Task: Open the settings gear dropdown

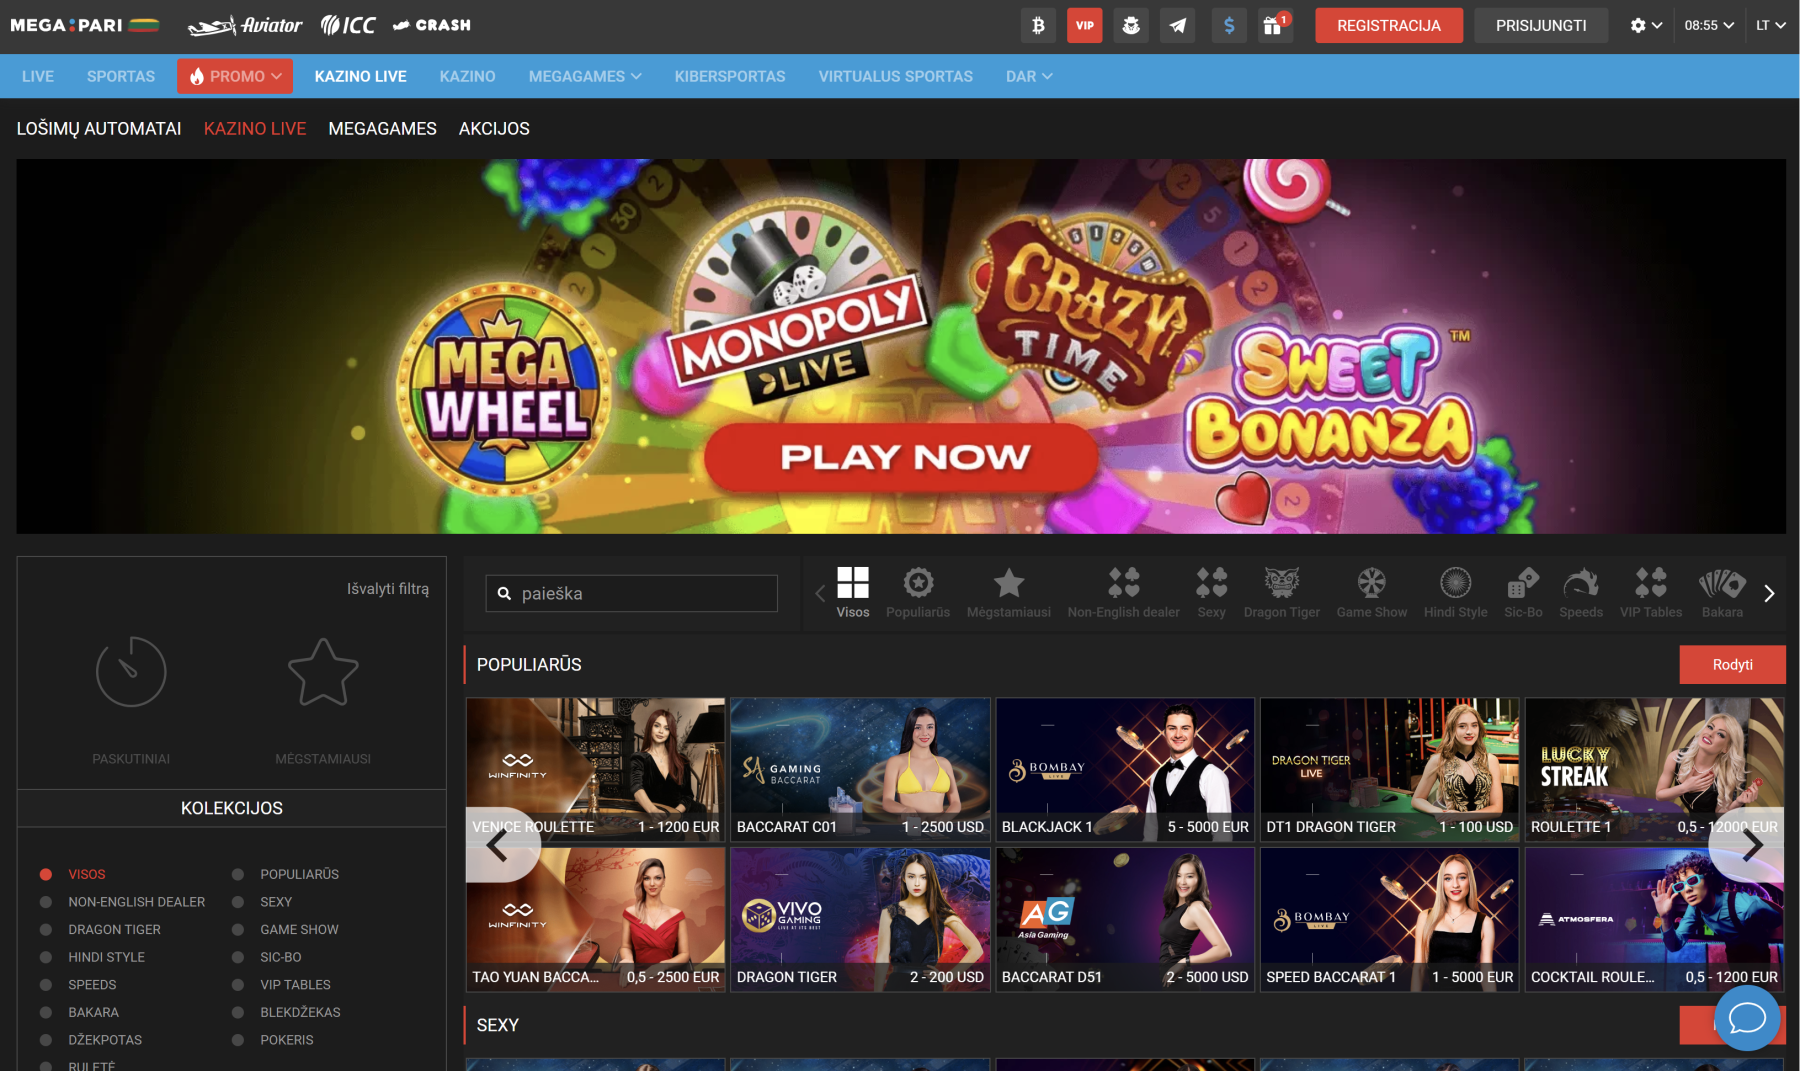Action: click(x=1646, y=25)
